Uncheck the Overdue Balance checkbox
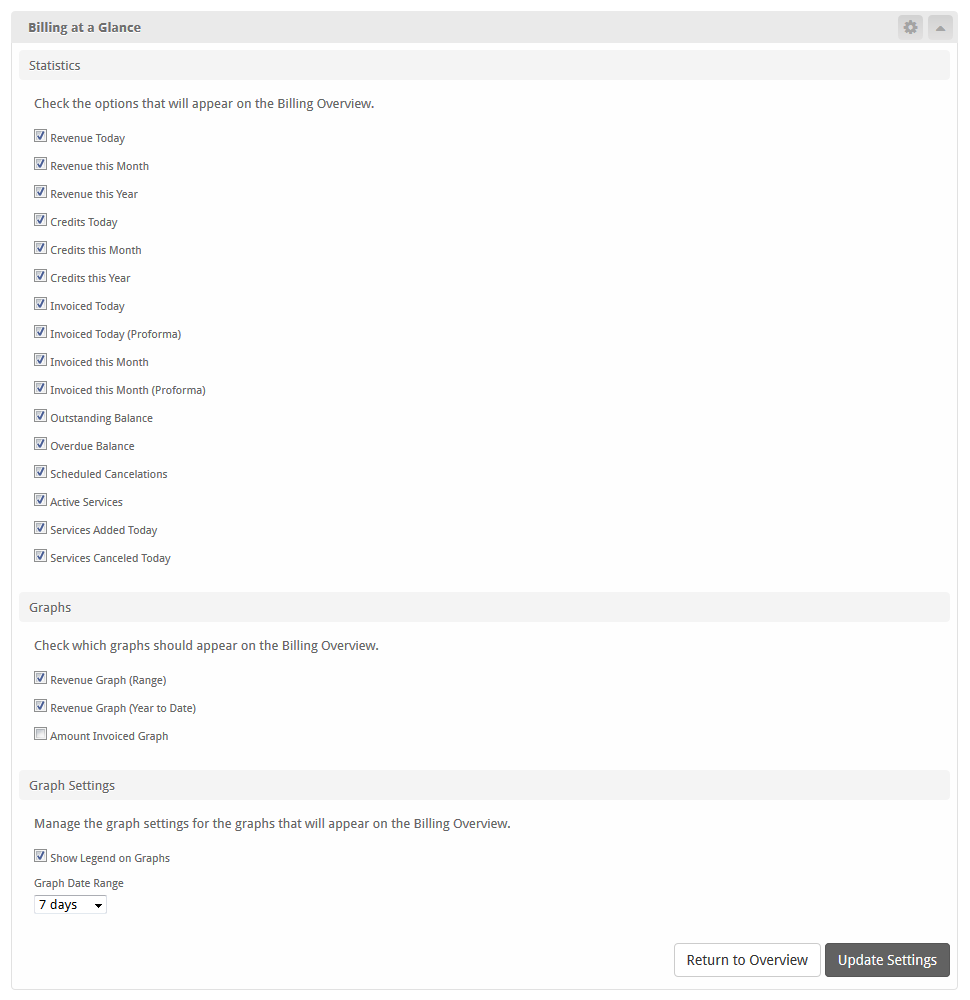970x1000 pixels. 41,444
